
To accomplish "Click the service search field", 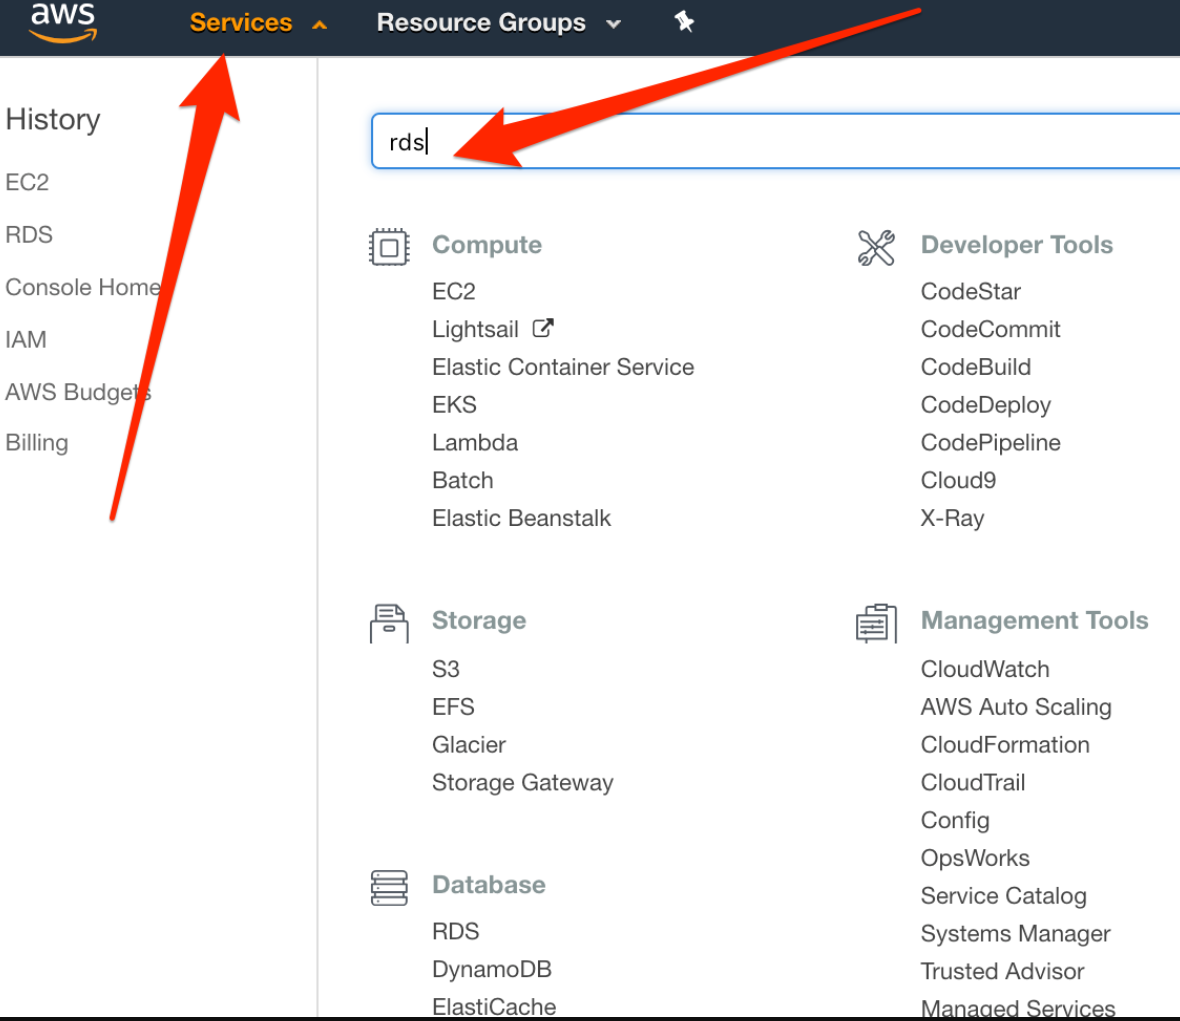I will [x=775, y=141].
